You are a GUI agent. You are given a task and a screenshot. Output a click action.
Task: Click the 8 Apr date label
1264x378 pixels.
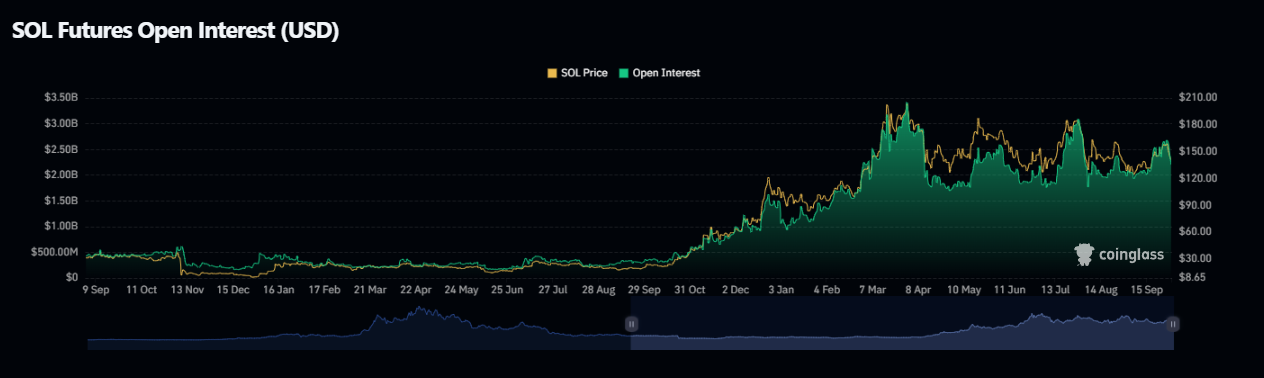click(x=918, y=290)
